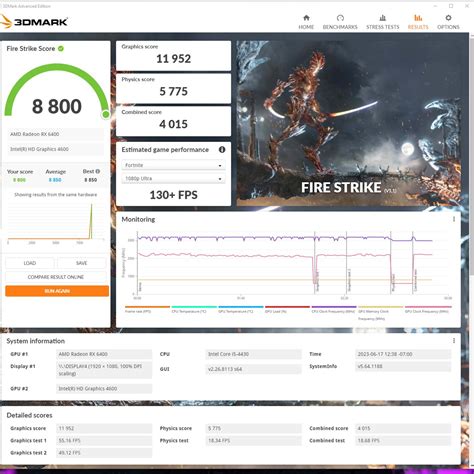Toggle CPU Clock Frequency legend entry
Image resolution: width=474 pixels, height=474 pixels.
[x=334, y=309]
